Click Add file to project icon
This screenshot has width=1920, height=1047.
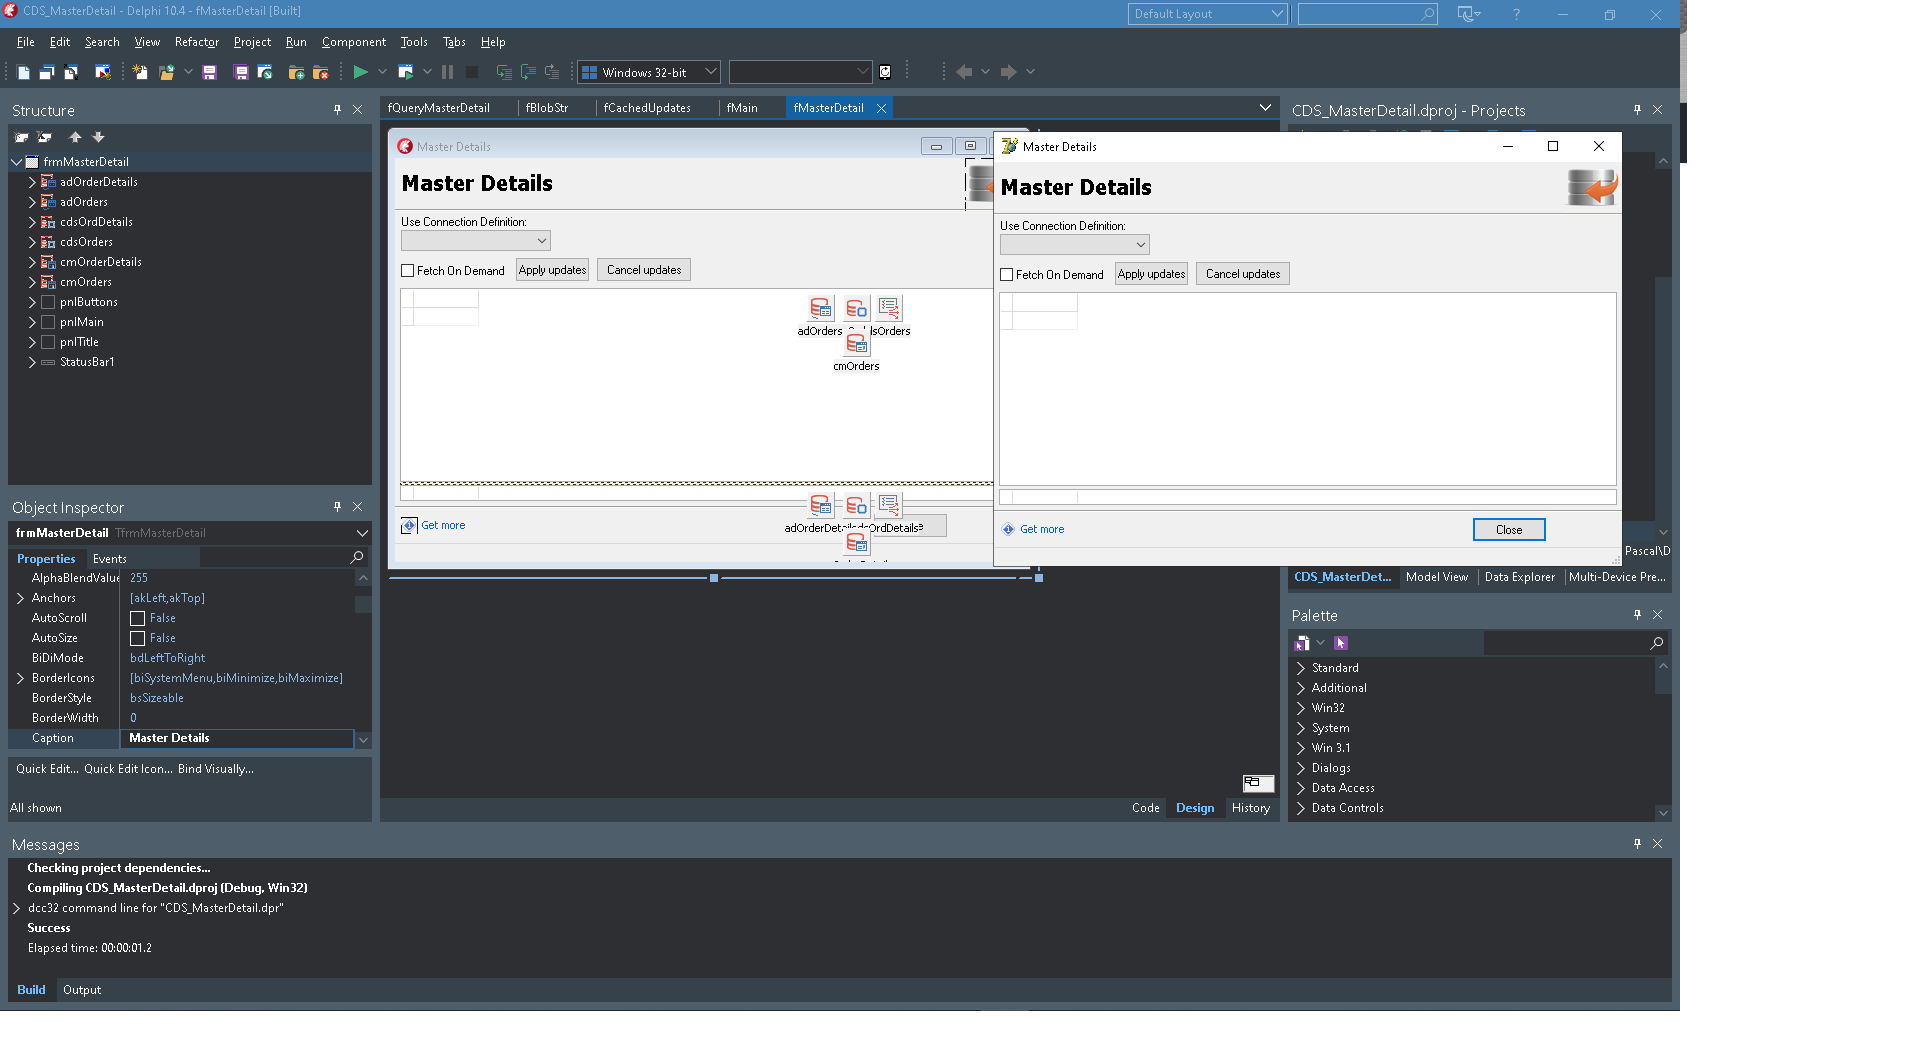point(296,72)
